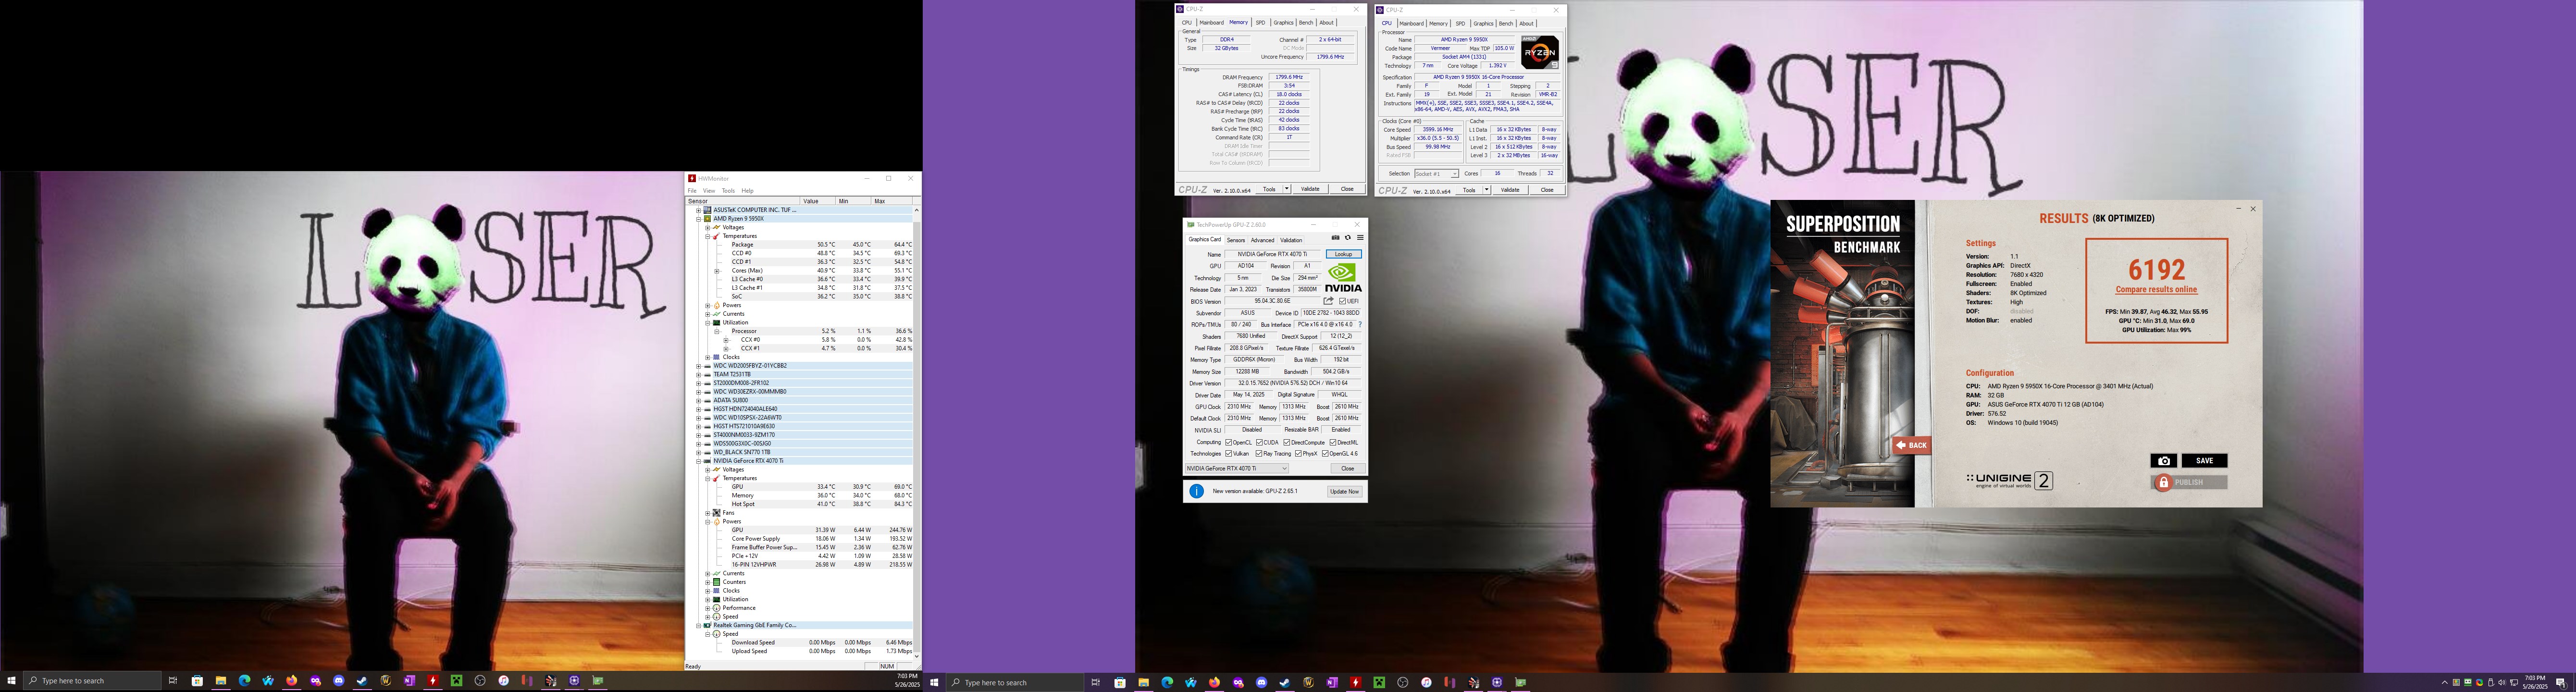
Task: Click the GPU-Z refresh icon
Action: pyautogui.click(x=1348, y=238)
